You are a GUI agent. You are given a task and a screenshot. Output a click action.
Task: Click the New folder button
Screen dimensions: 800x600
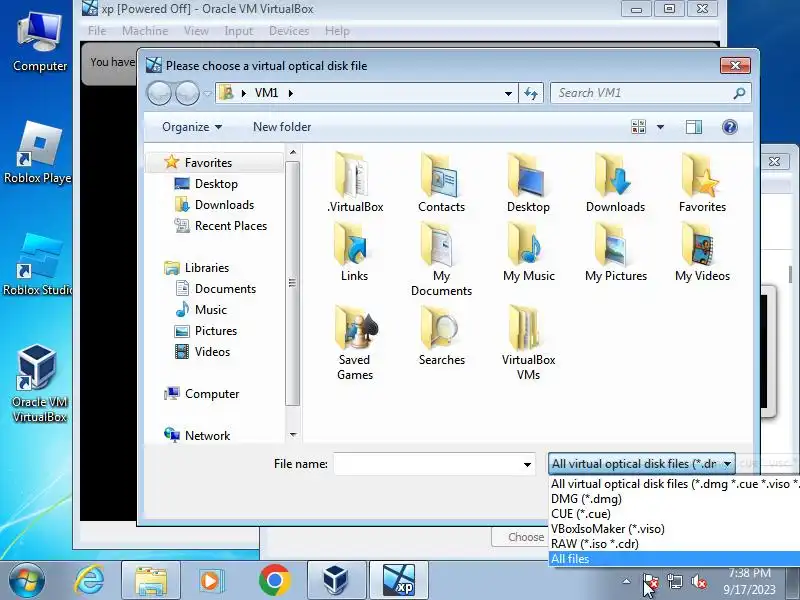pos(282,127)
